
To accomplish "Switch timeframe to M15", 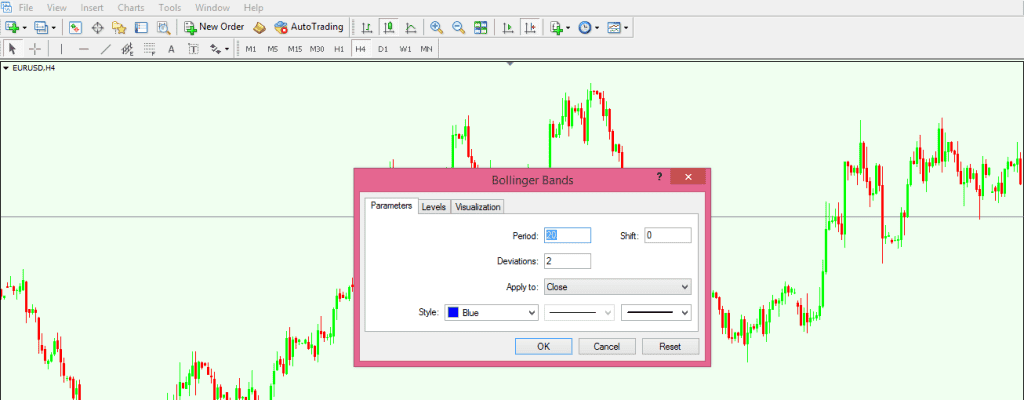I will [x=294, y=48].
